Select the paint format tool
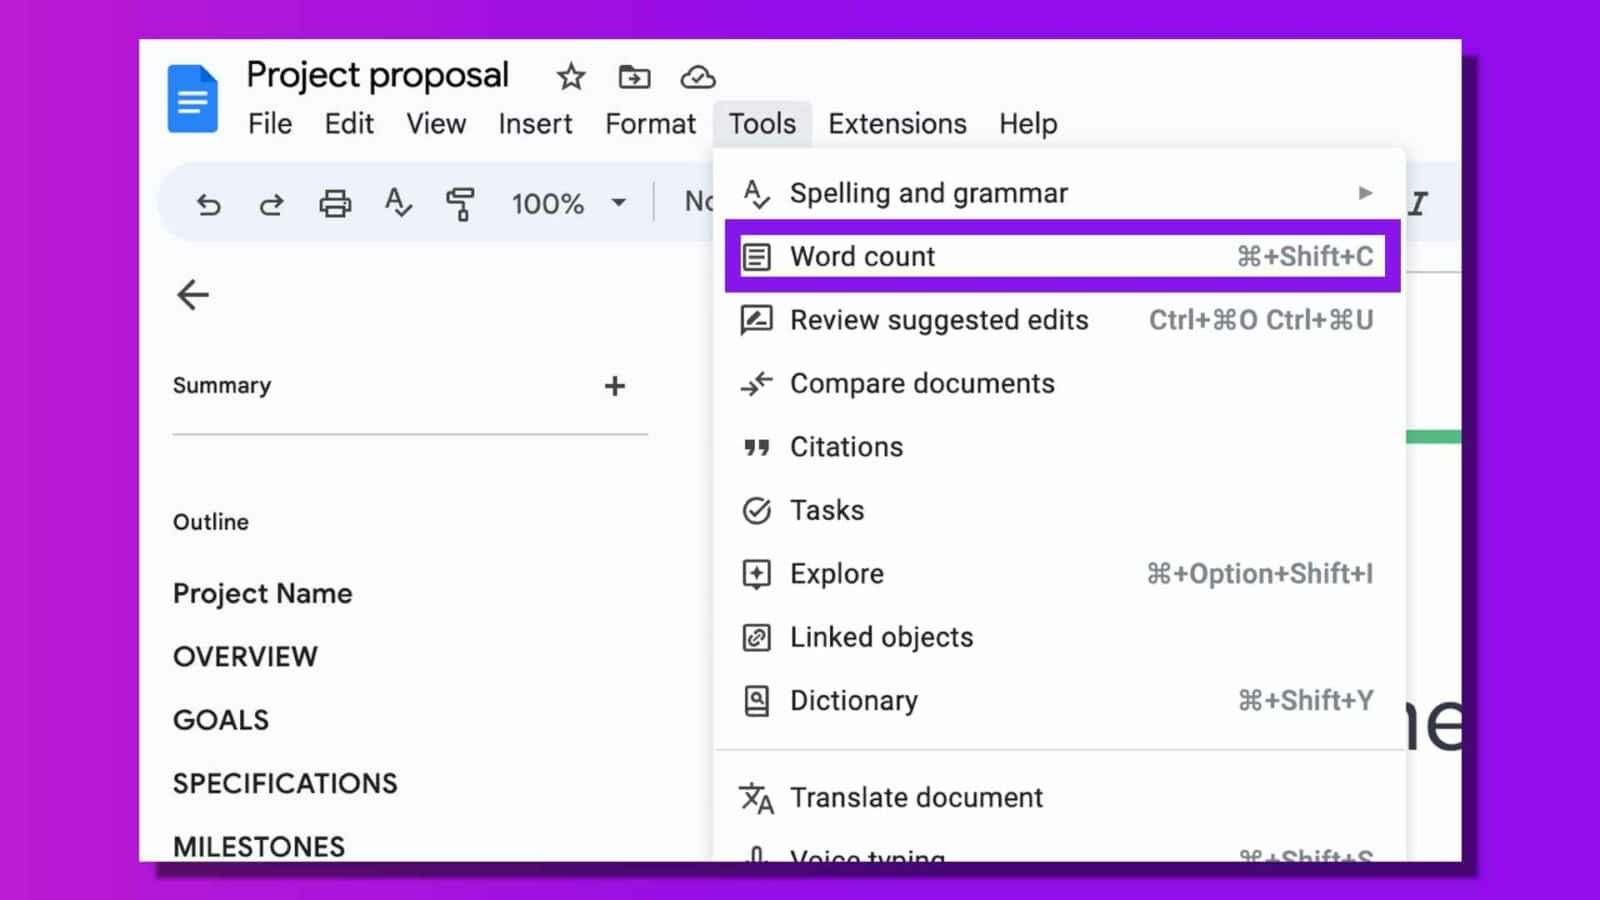The image size is (1600, 900). tap(460, 204)
